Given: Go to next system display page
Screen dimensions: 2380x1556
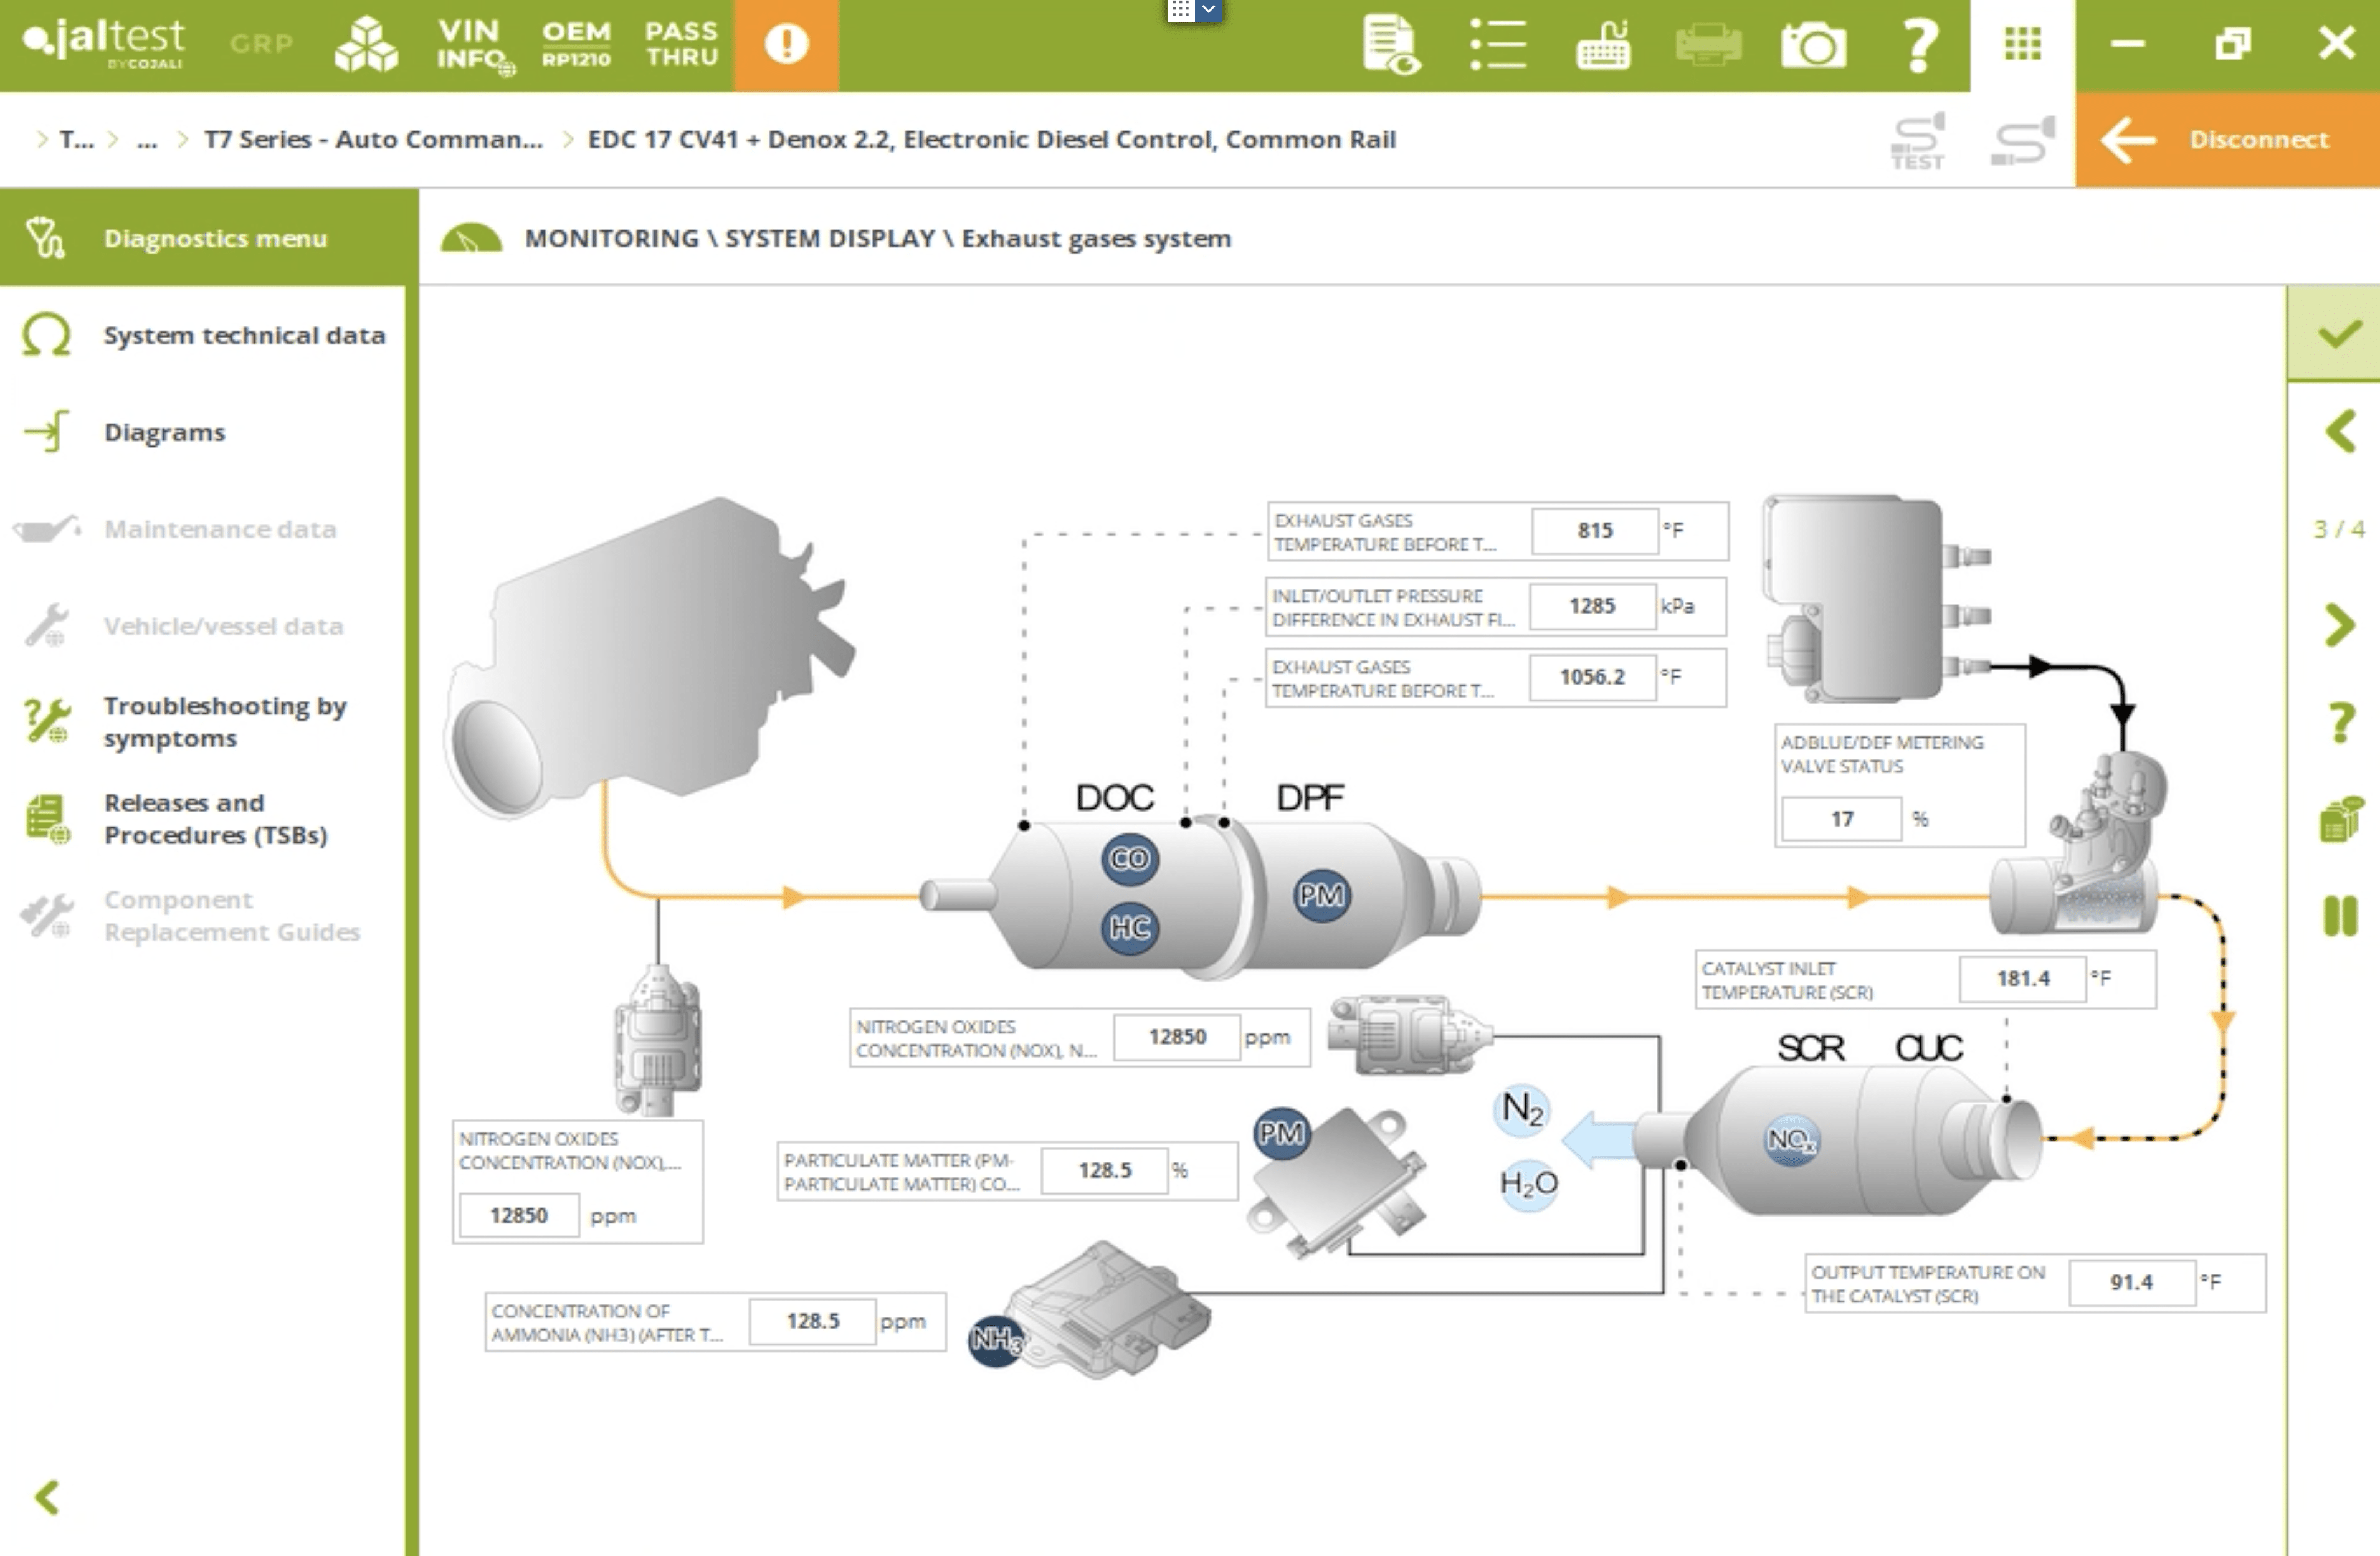Looking at the screenshot, I should 2340,626.
